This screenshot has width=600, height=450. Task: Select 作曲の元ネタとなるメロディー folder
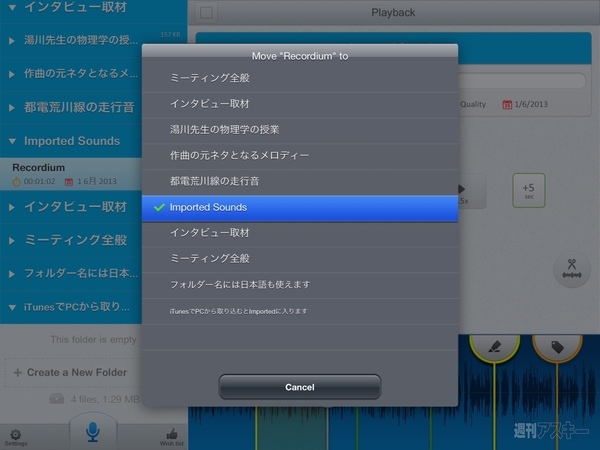[300, 156]
